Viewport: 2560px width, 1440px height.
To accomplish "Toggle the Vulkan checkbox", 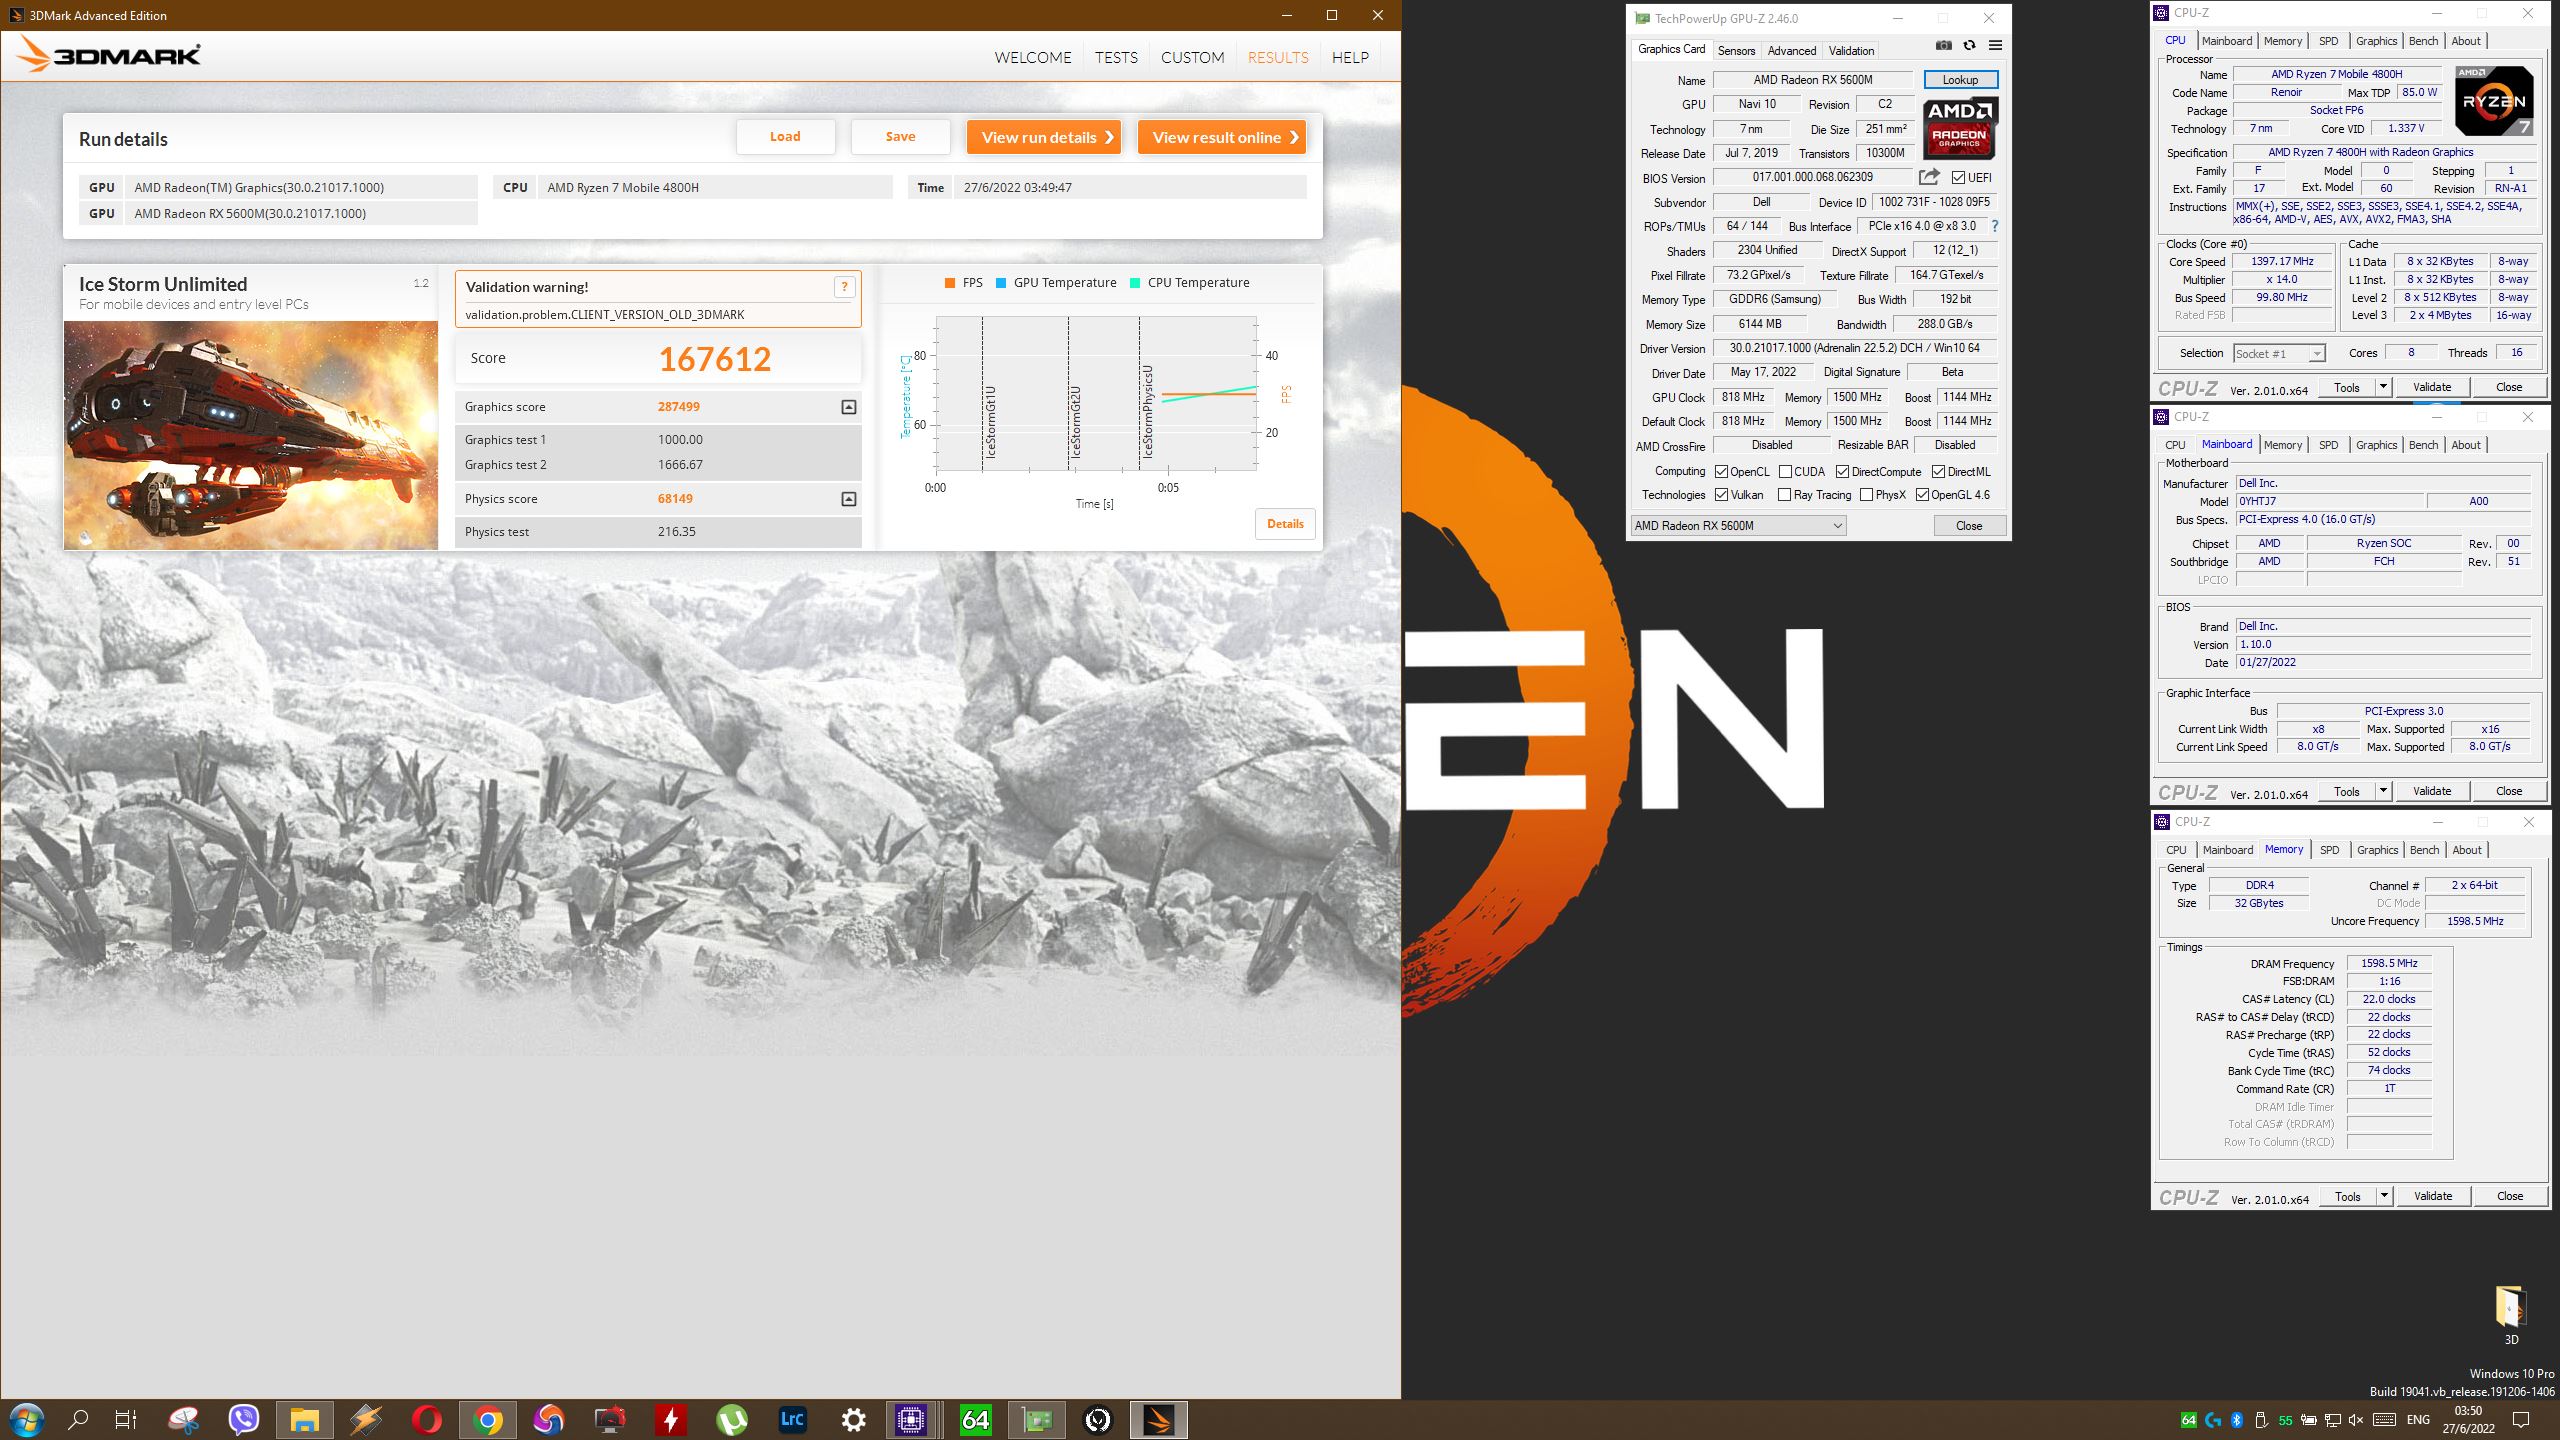I will [1721, 495].
